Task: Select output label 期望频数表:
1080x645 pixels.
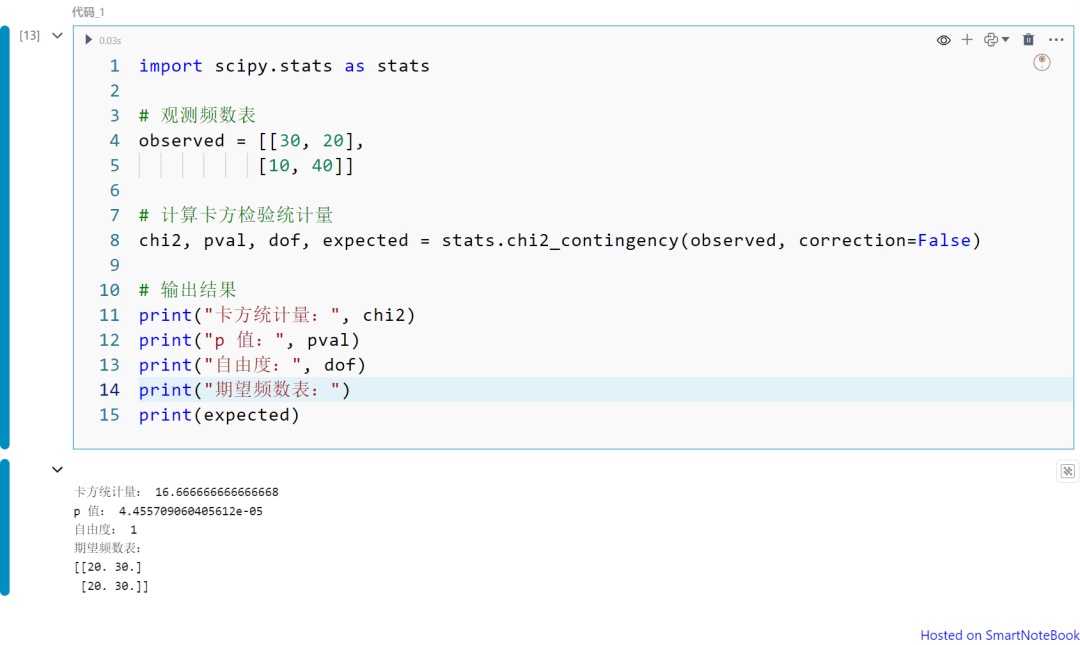Action: click(x=107, y=549)
